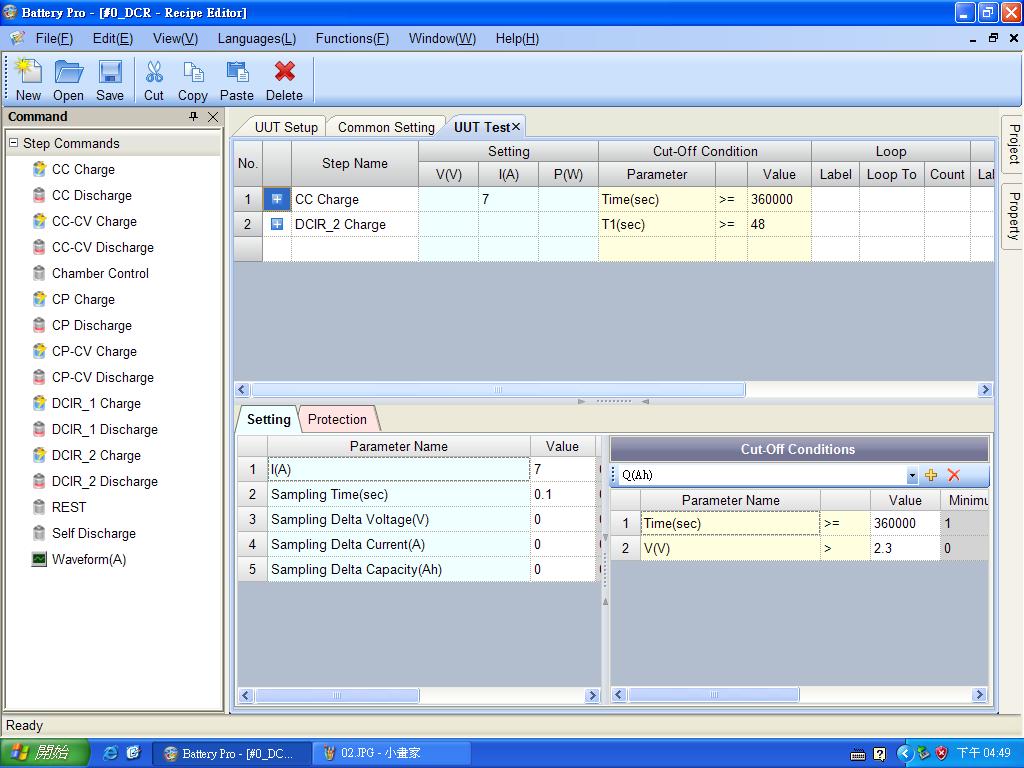Screen dimensions: 1024x768
Task: Select the DCIR_1 Discharge command icon
Action: click(x=39, y=429)
